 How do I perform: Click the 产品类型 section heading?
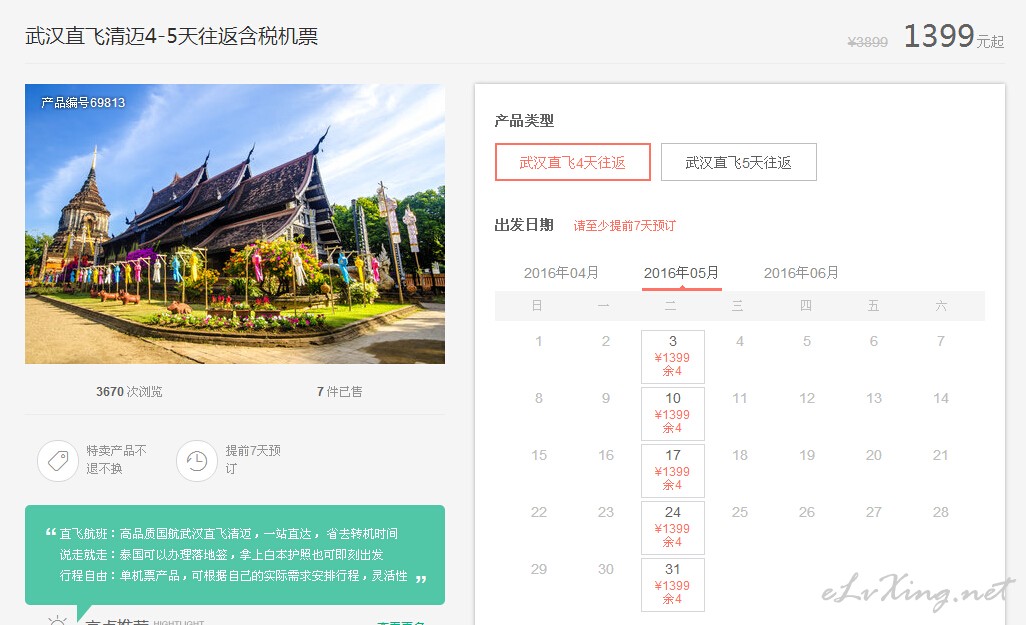[524, 120]
